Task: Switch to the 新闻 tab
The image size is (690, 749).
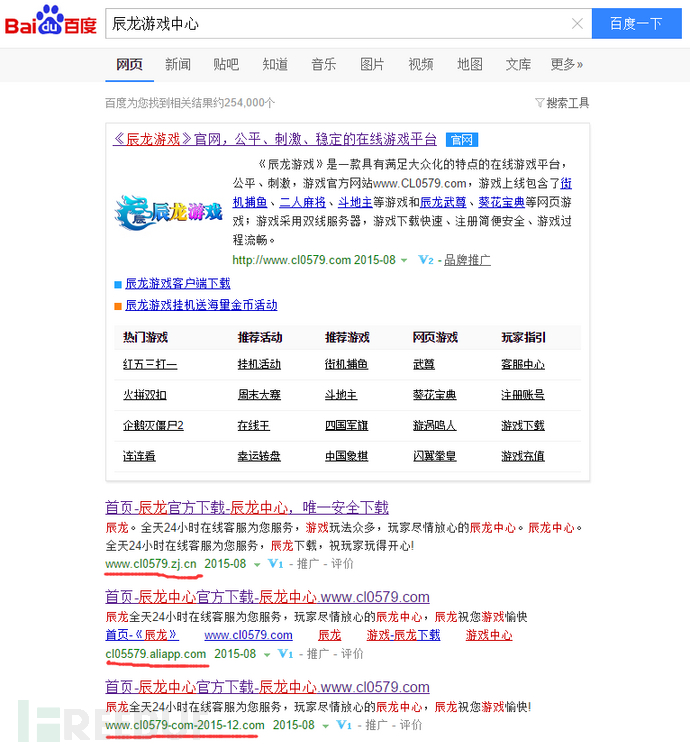Action: [178, 64]
